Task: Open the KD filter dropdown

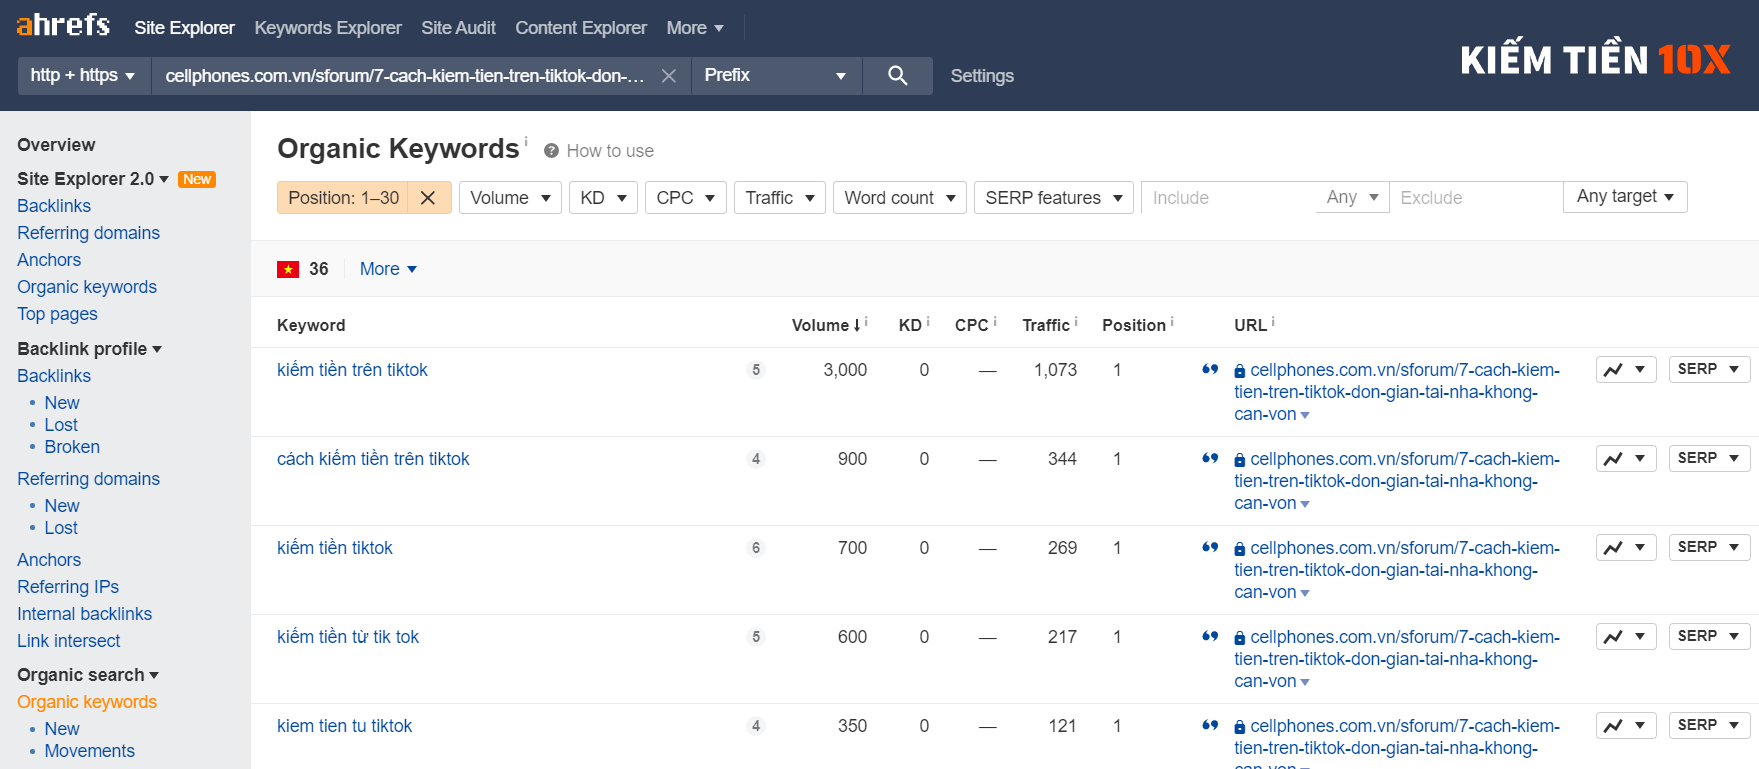Action: coord(603,198)
